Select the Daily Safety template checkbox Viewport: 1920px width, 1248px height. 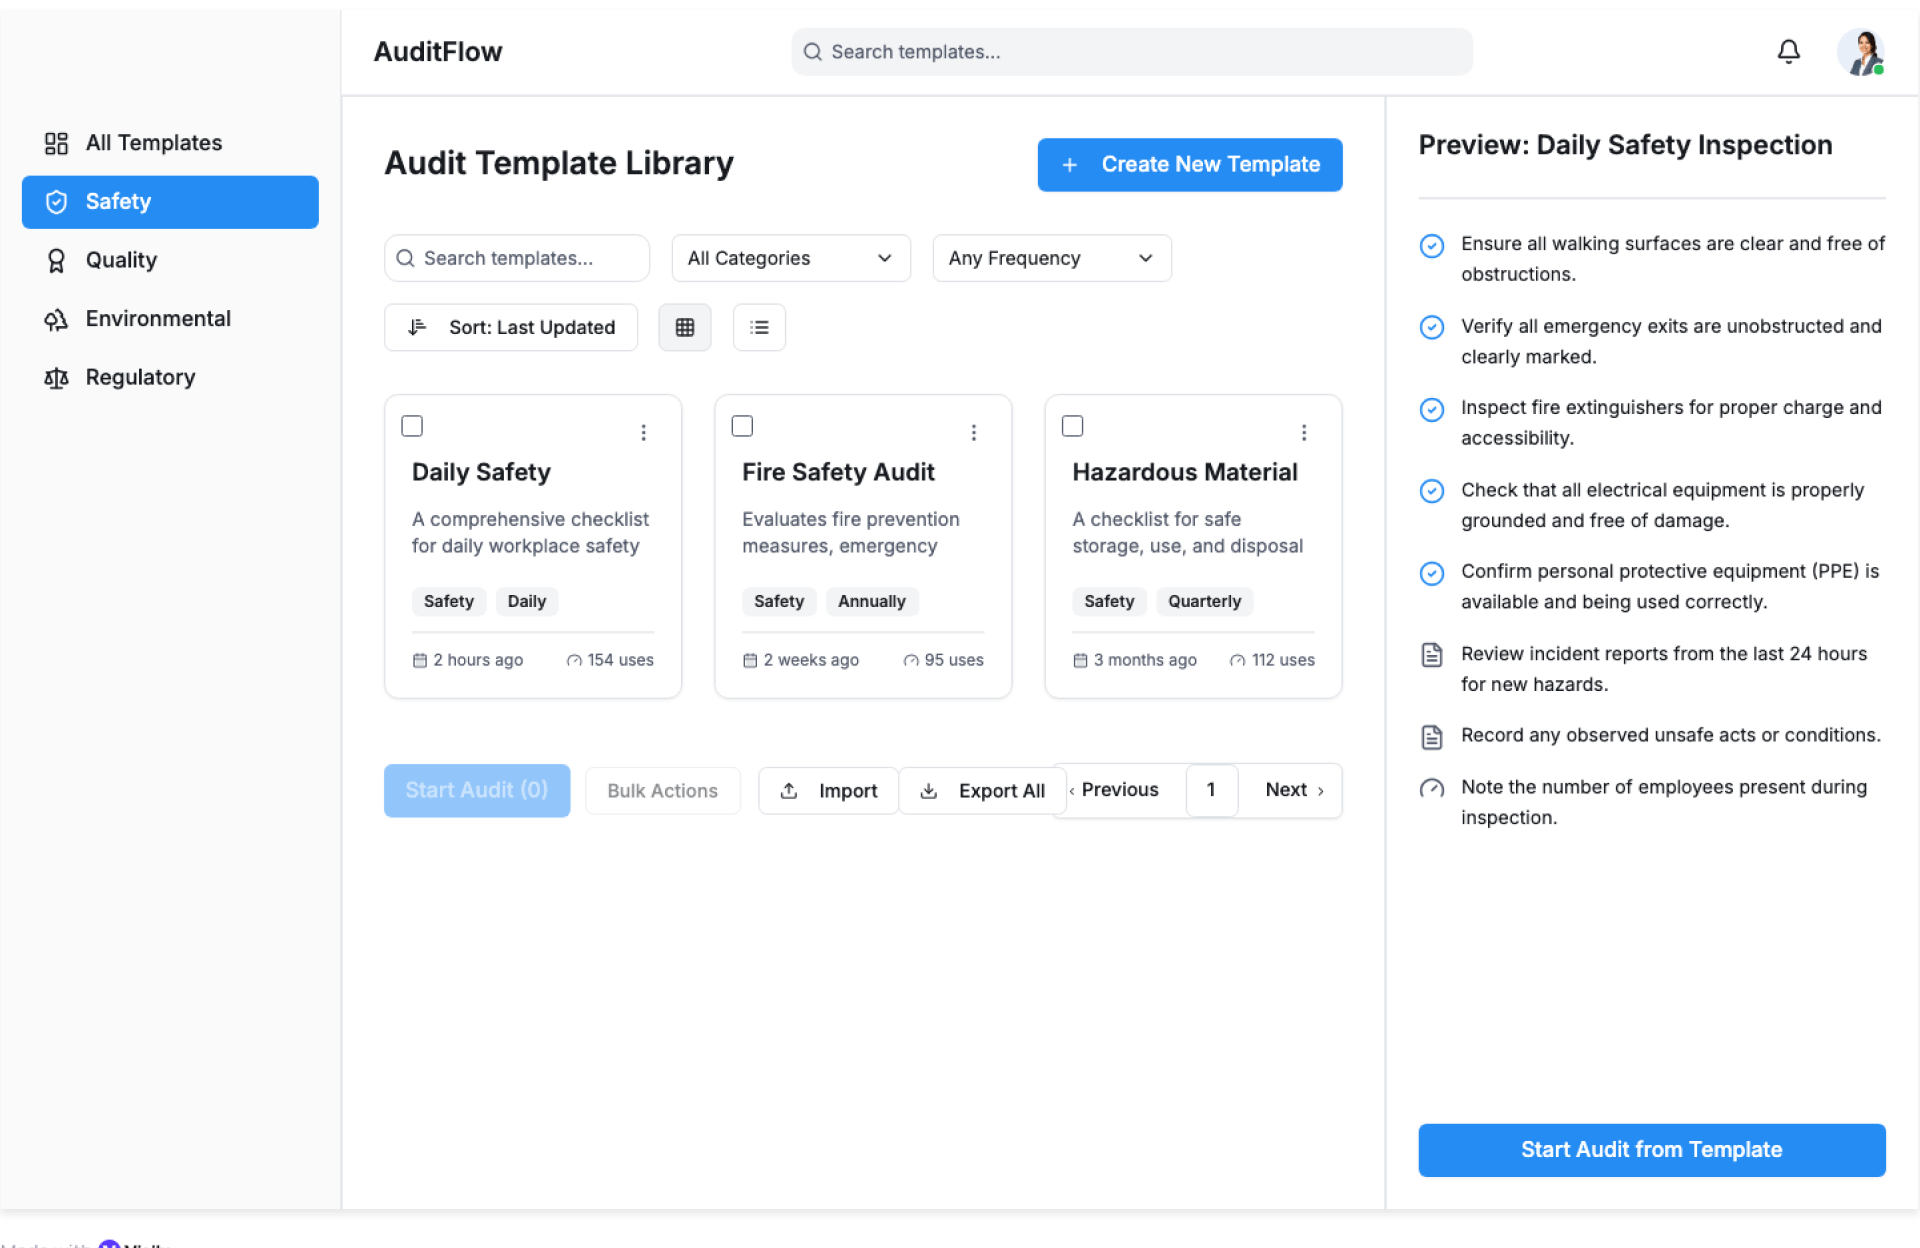pos(412,426)
